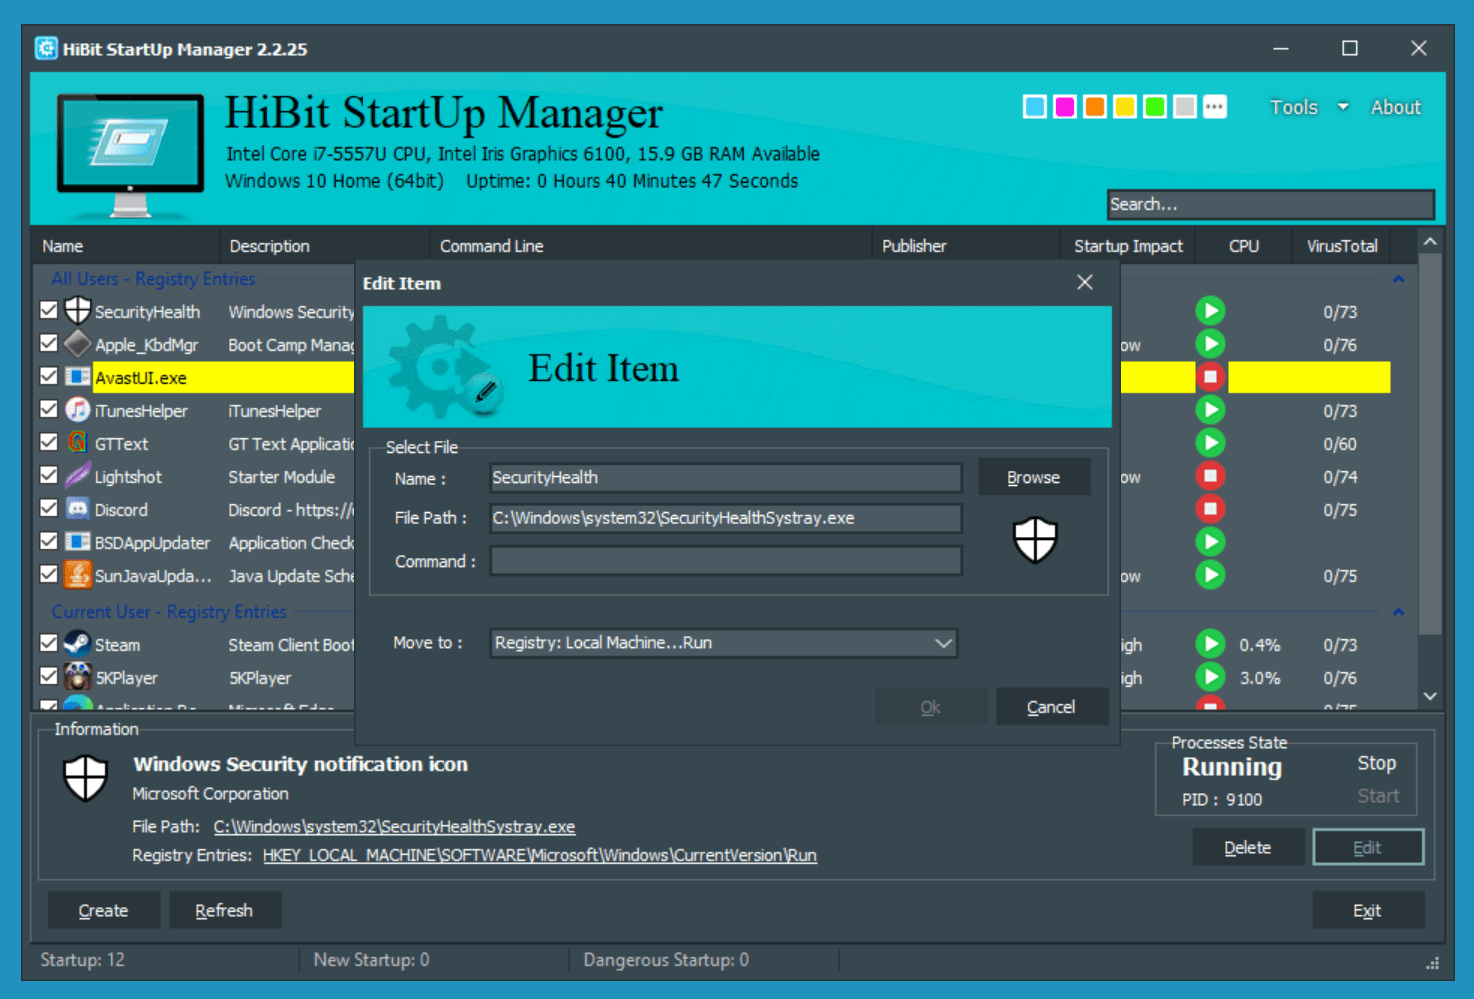Uncheck the 5KPlayer checkbox
The image size is (1474, 999).
click(48, 677)
